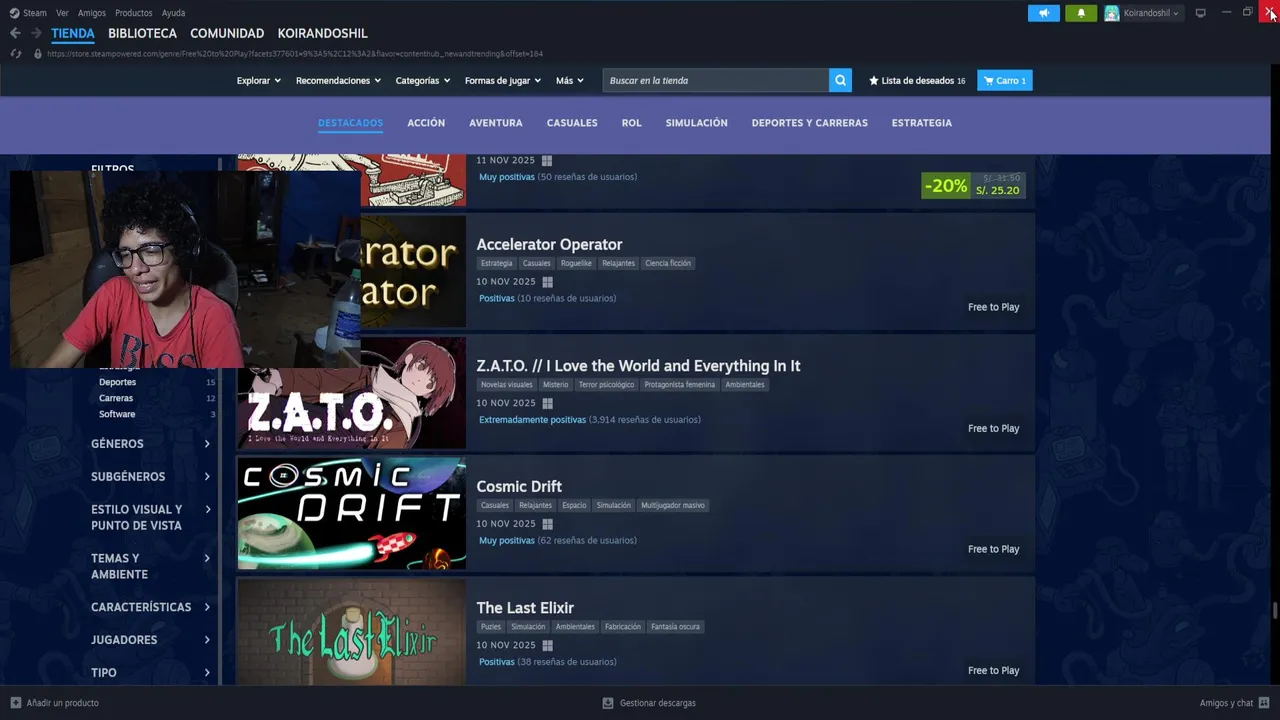
Task: Expand the Tipo filter section
Action: 151,673
